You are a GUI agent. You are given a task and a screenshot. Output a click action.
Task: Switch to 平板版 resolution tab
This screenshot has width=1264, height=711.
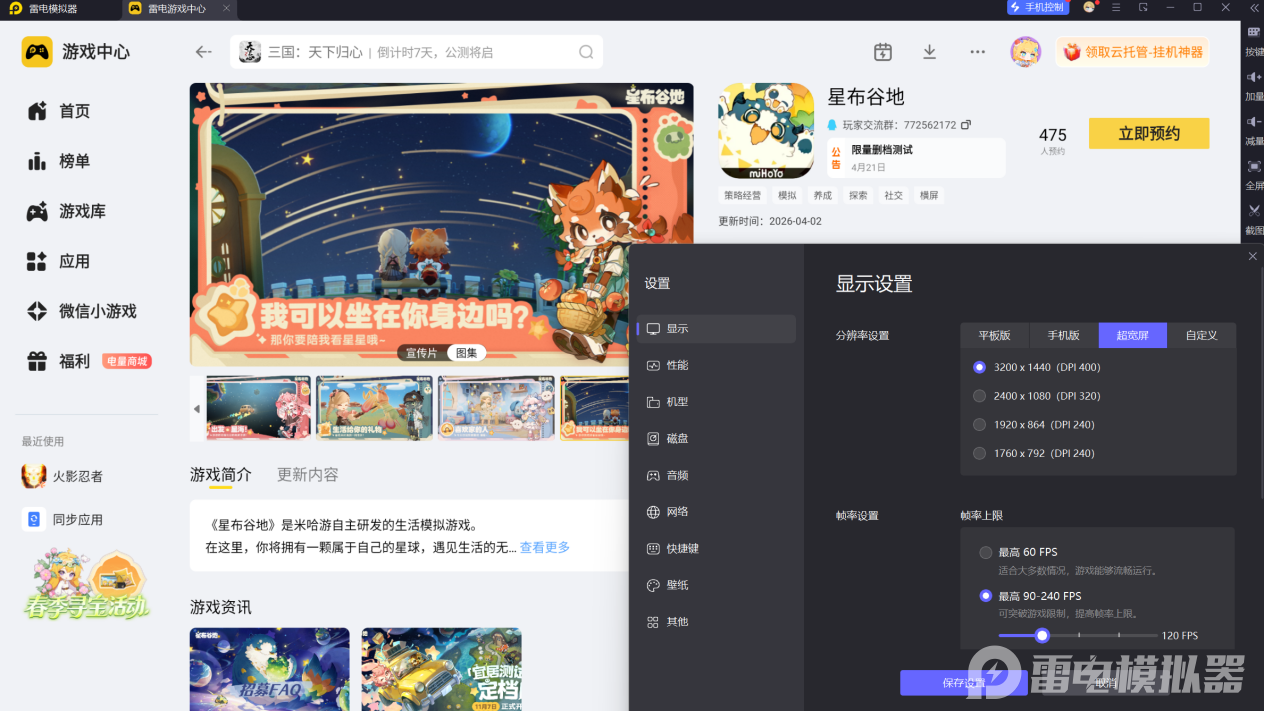pos(995,335)
